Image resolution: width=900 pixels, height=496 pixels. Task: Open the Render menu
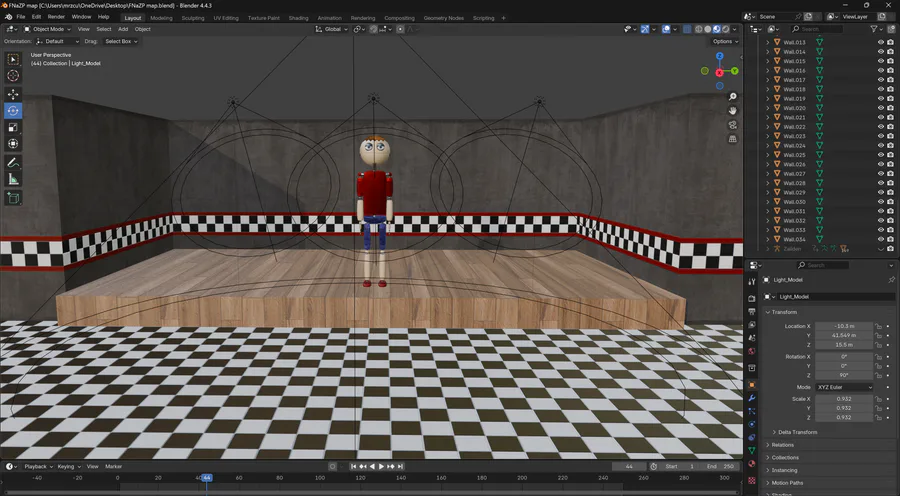click(x=56, y=17)
